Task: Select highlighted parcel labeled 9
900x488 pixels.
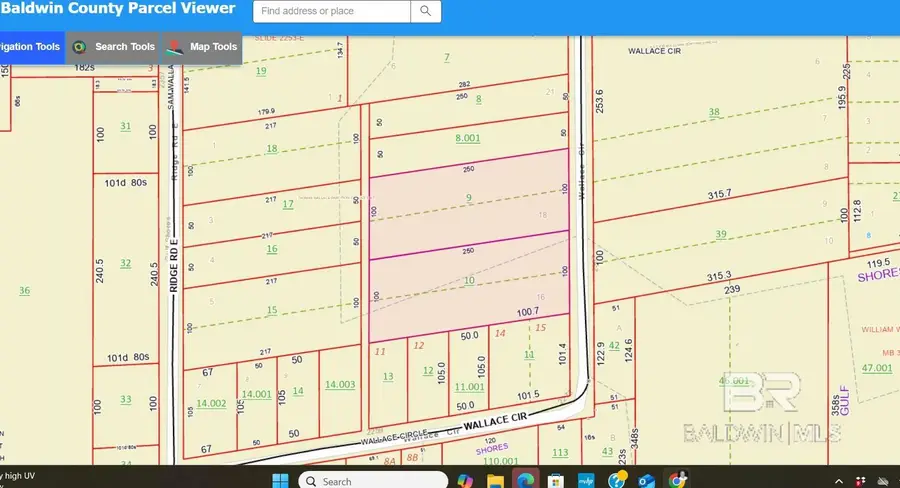Action: 469,198
